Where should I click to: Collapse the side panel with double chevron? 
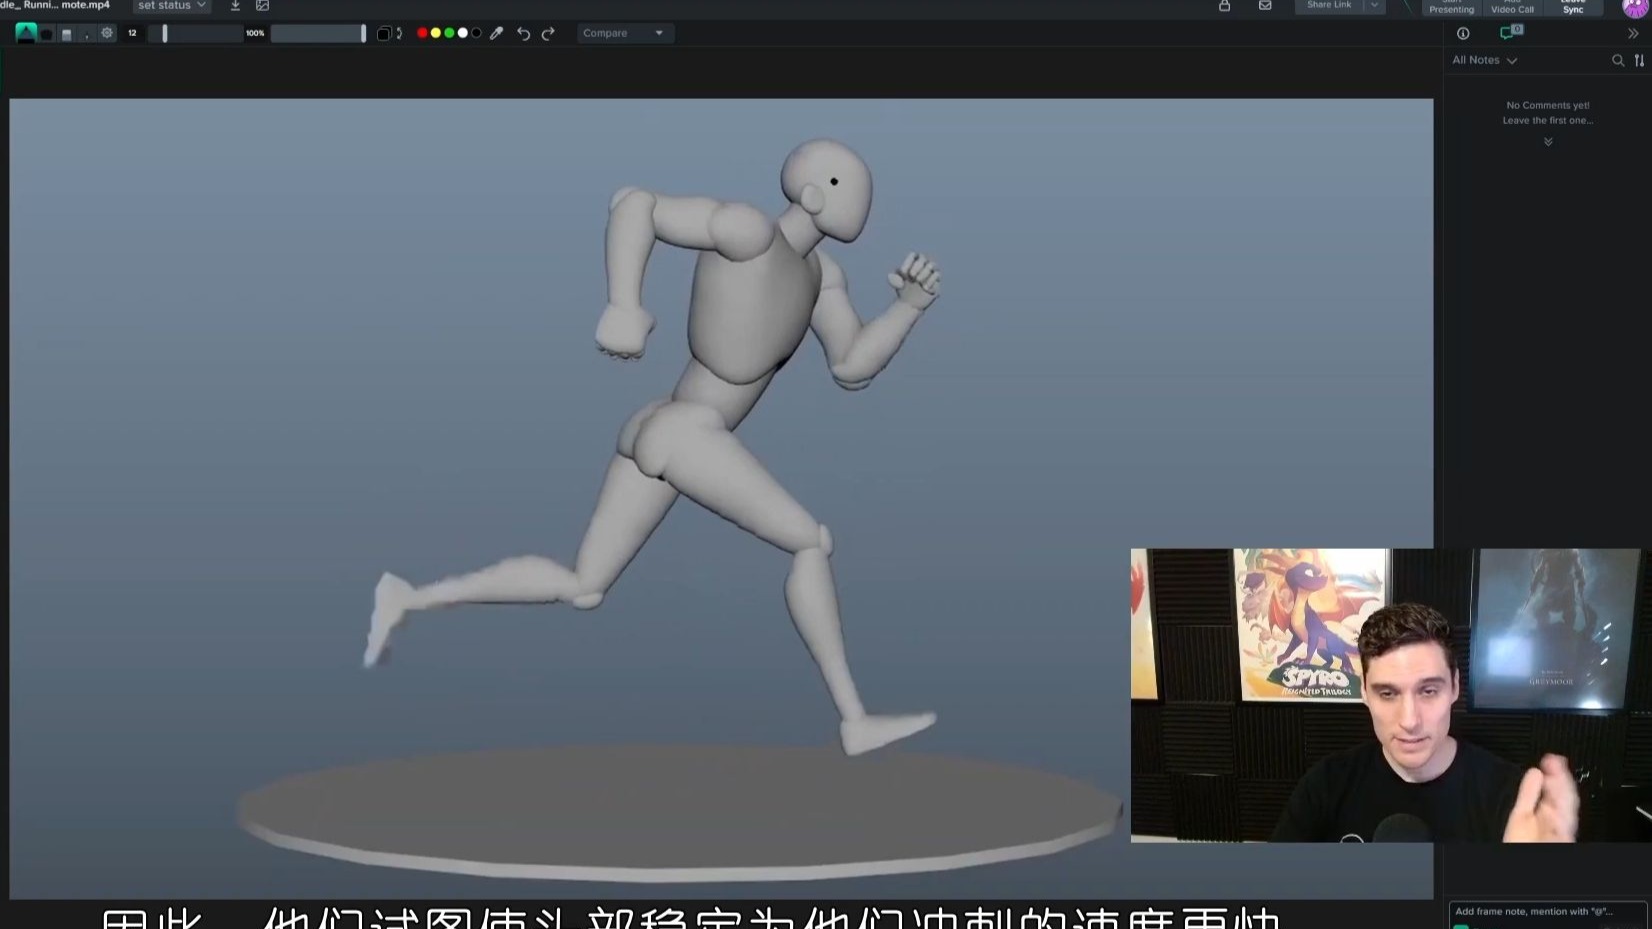[x=1633, y=33]
